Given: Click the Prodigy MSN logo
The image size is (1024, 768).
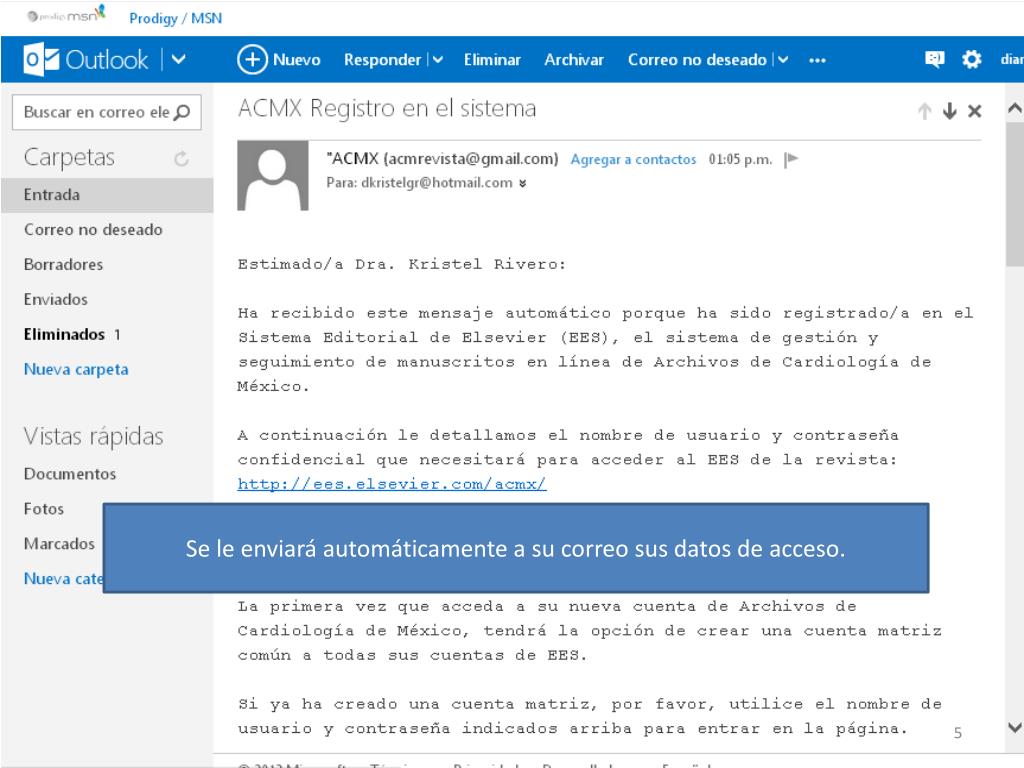Looking at the screenshot, I should coord(67,14).
